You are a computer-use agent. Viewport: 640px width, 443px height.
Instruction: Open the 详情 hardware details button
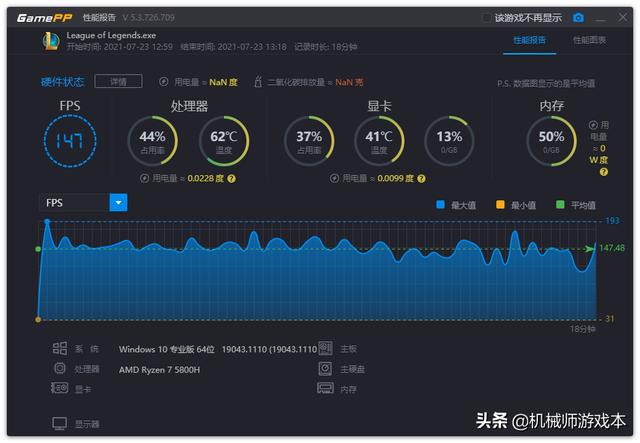118,81
